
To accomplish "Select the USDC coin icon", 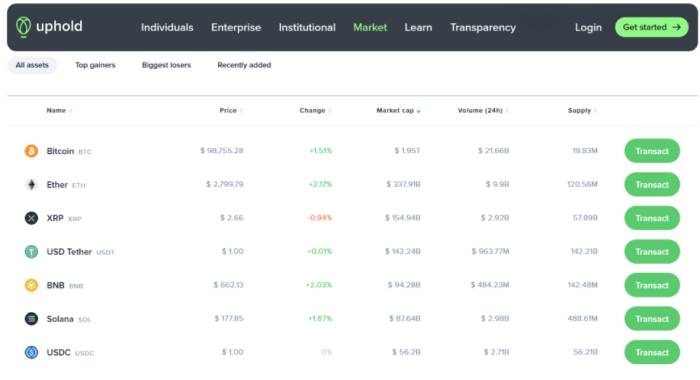I will pos(31,352).
